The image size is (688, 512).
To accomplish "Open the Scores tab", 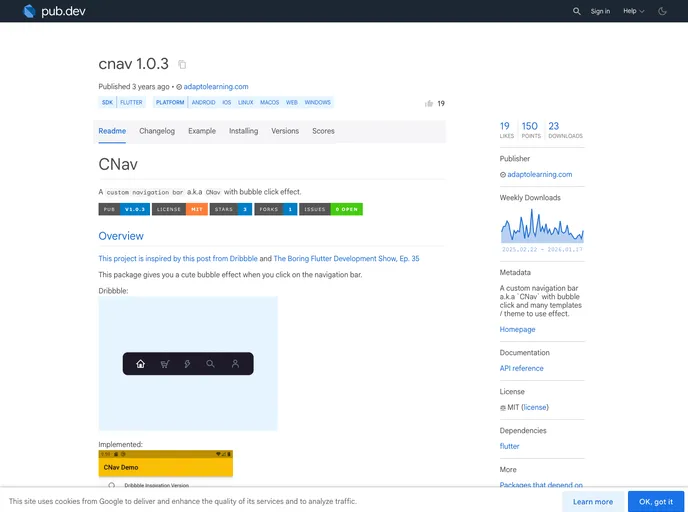I will point(323,131).
